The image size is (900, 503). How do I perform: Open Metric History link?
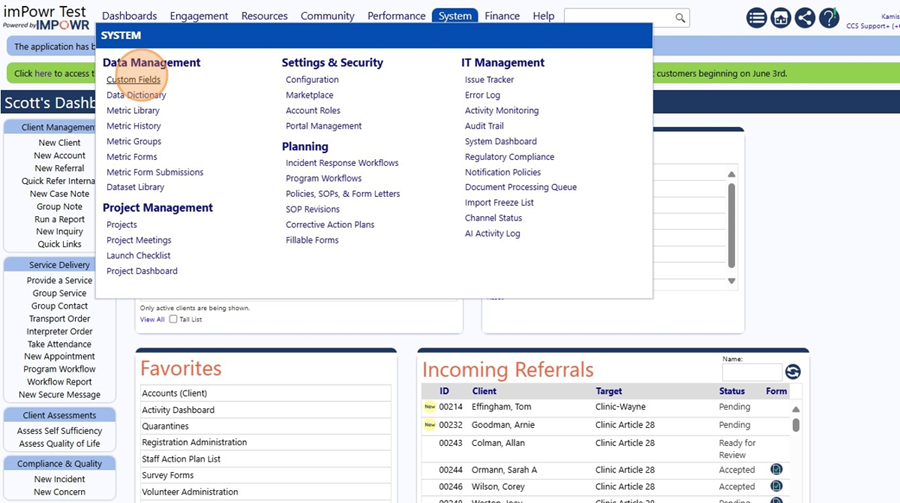134,126
